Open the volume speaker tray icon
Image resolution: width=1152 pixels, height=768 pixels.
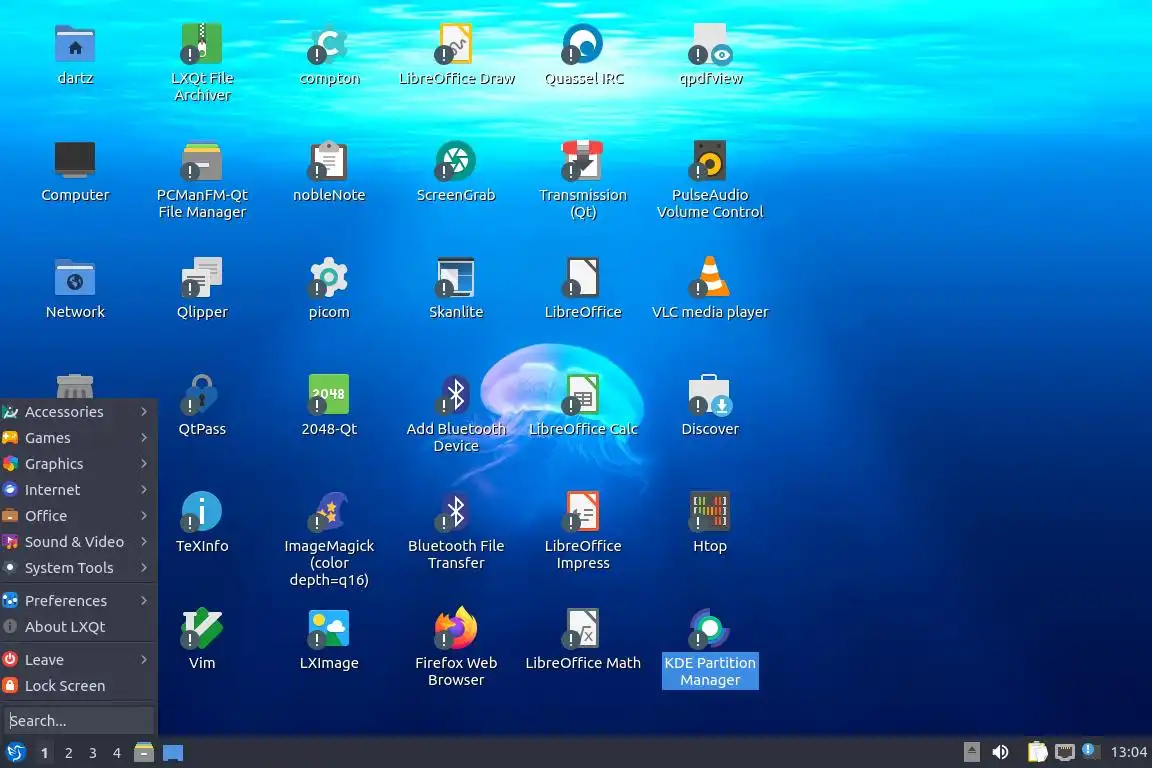click(x=1000, y=752)
